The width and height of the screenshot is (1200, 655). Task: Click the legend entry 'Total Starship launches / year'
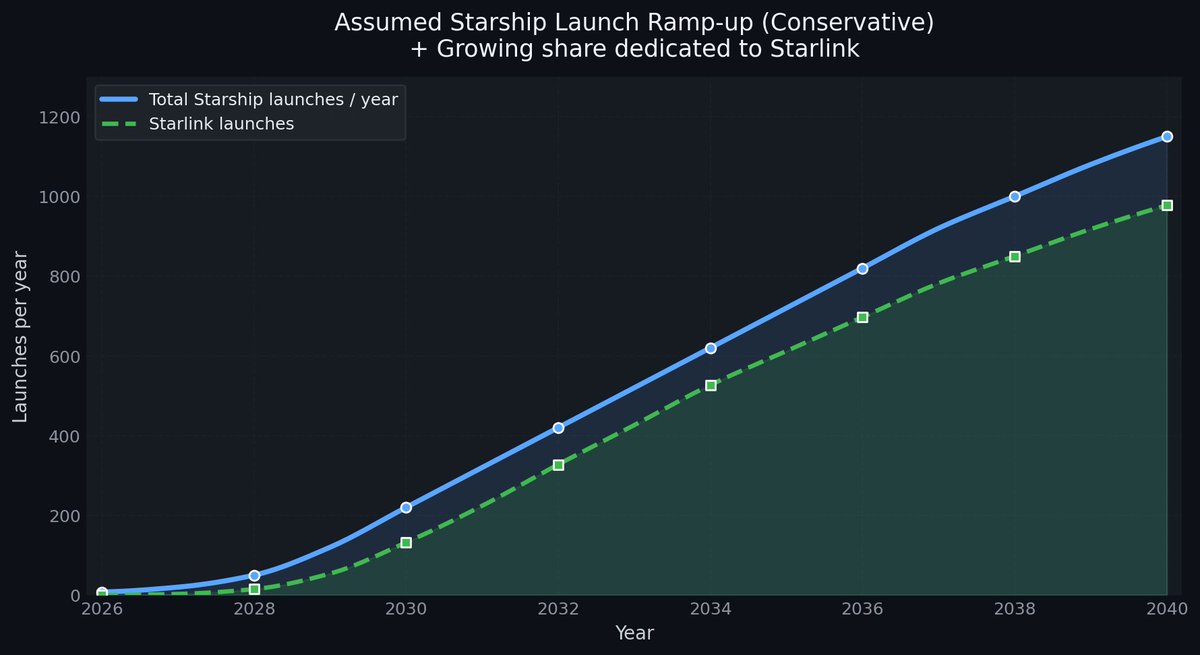pos(274,99)
